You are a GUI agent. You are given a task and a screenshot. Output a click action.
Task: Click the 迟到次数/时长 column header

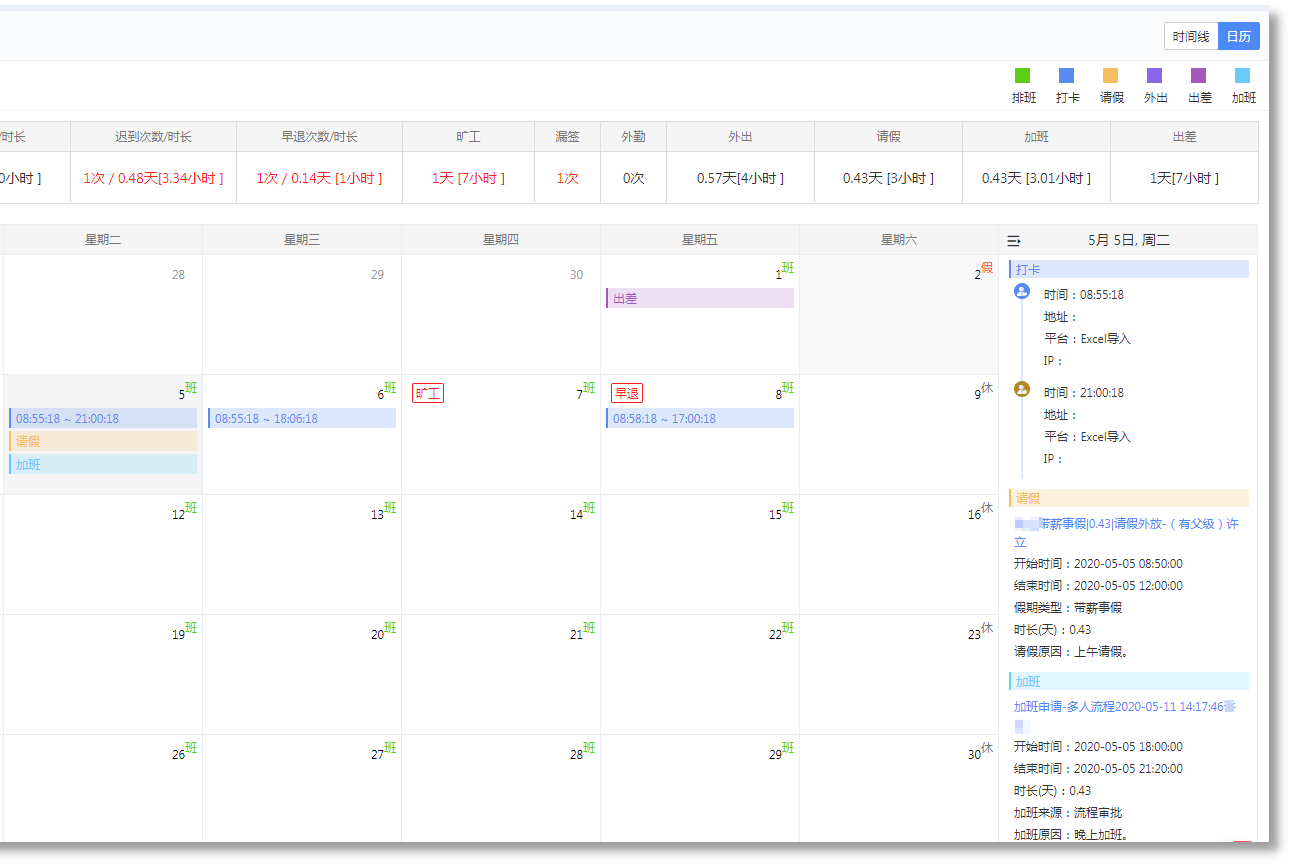click(x=153, y=137)
